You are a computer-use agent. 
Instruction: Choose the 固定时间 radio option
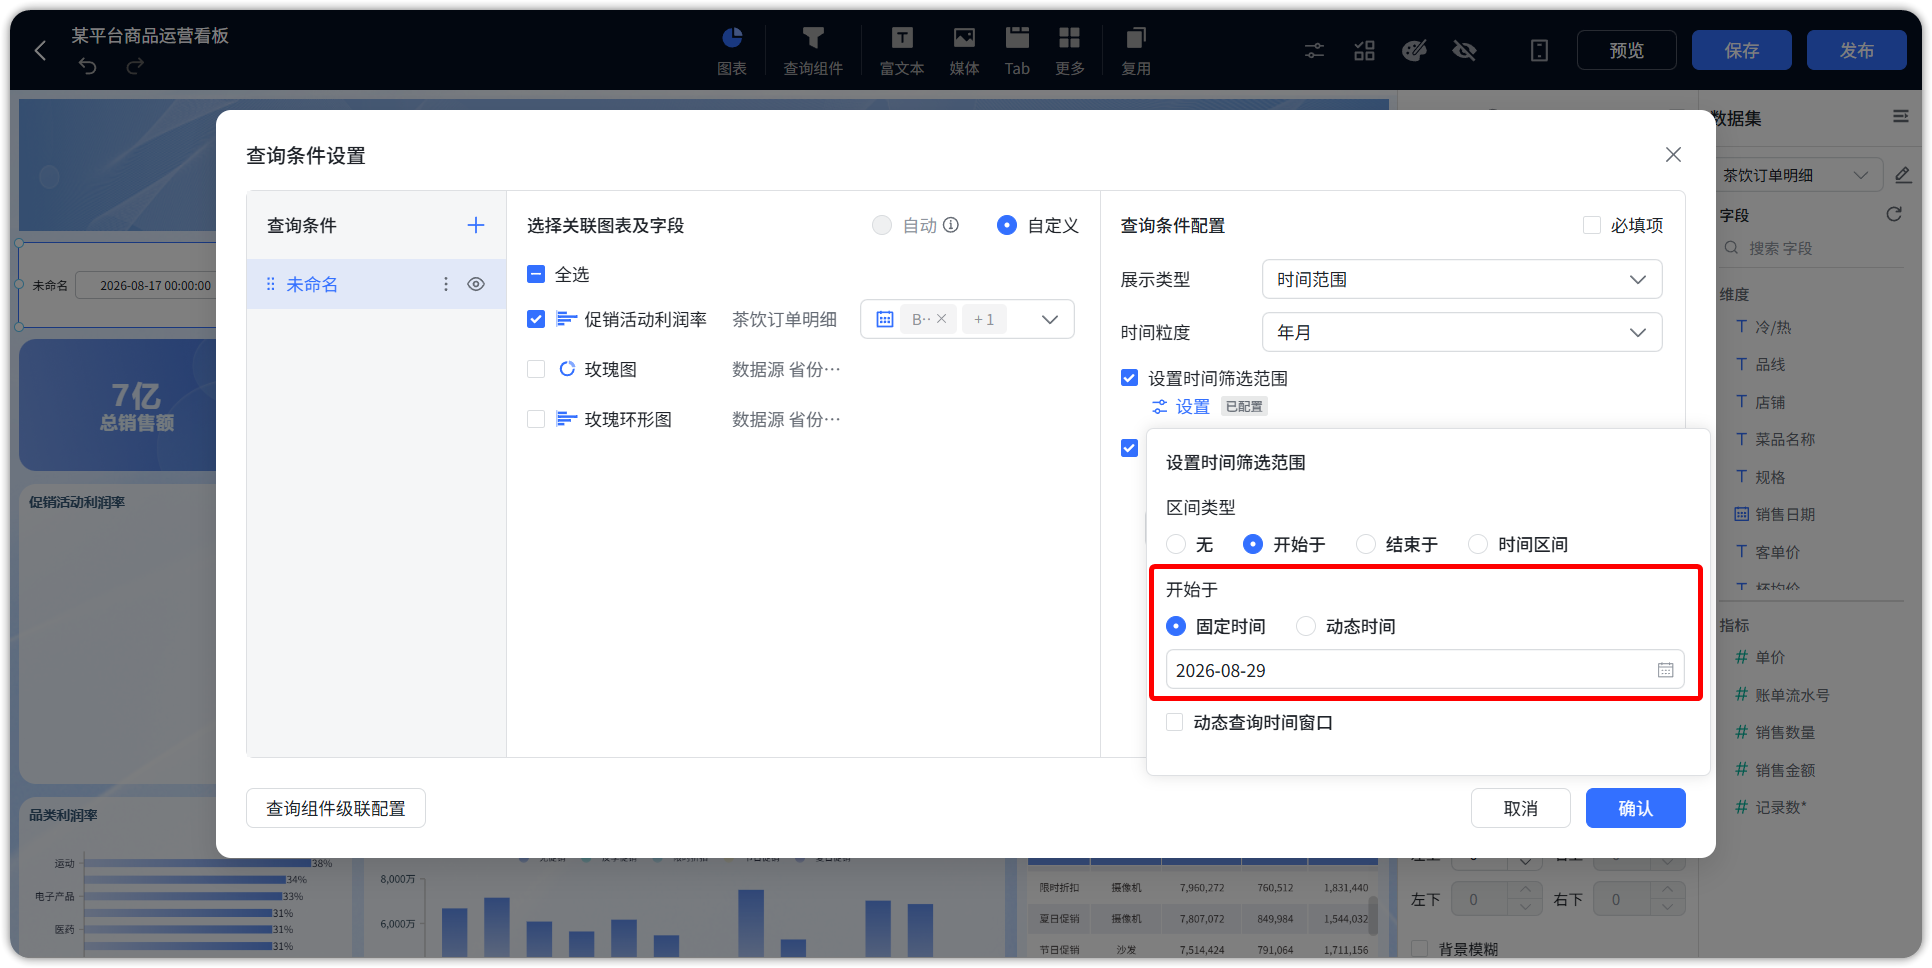1176,626
